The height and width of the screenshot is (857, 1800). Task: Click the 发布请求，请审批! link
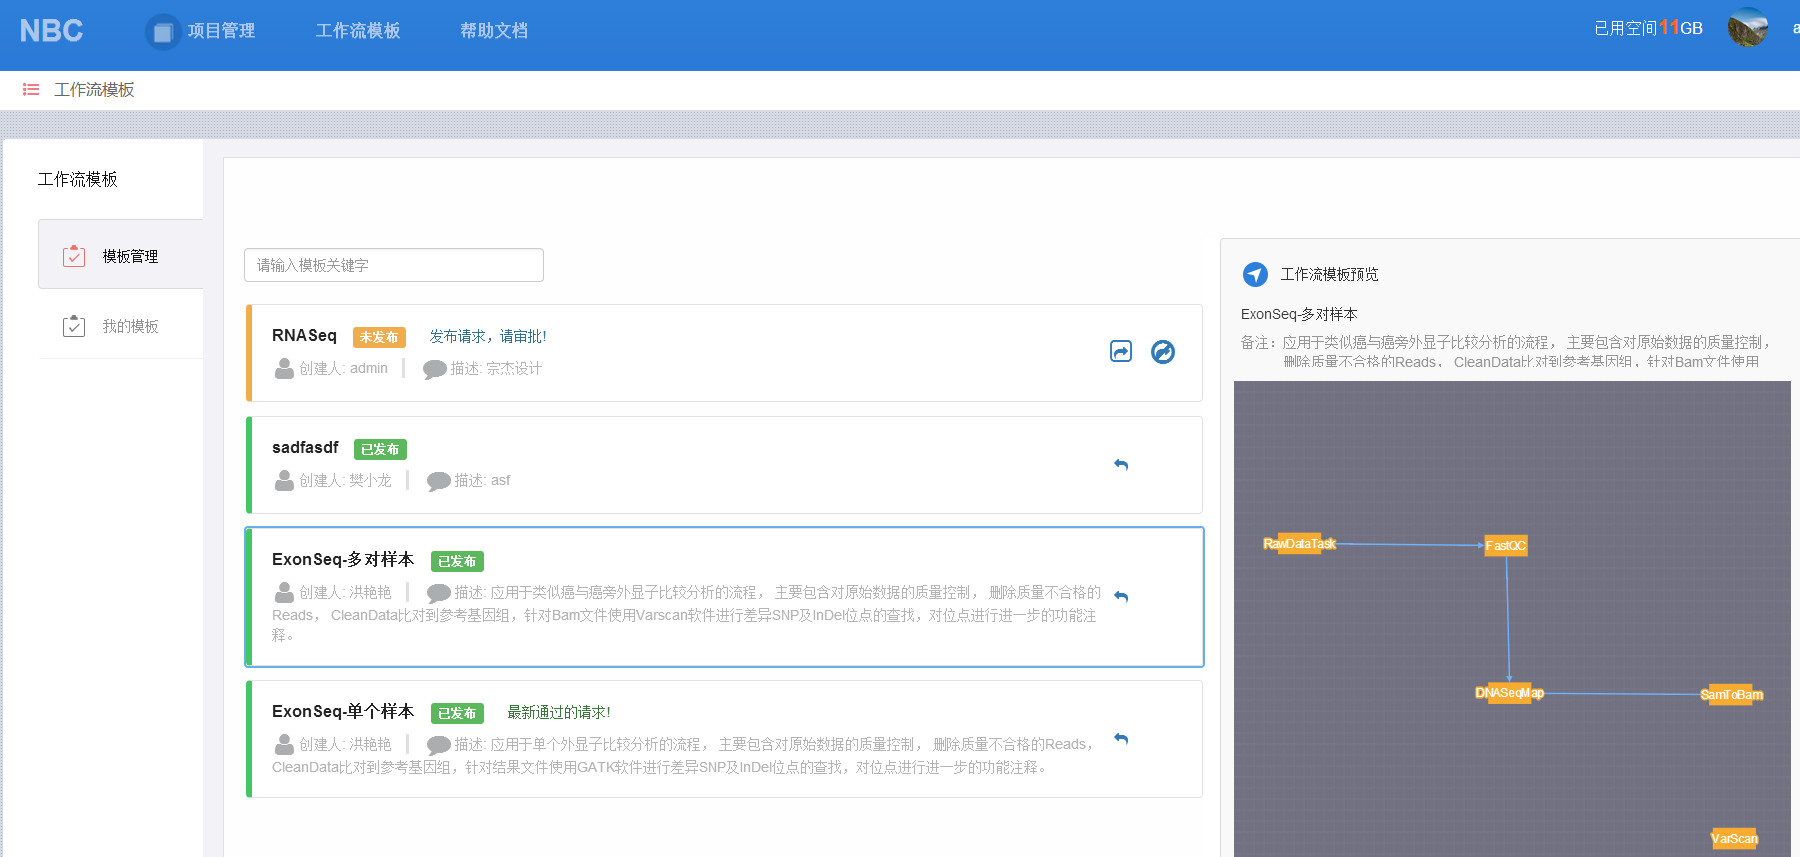[x=488, y=336]
